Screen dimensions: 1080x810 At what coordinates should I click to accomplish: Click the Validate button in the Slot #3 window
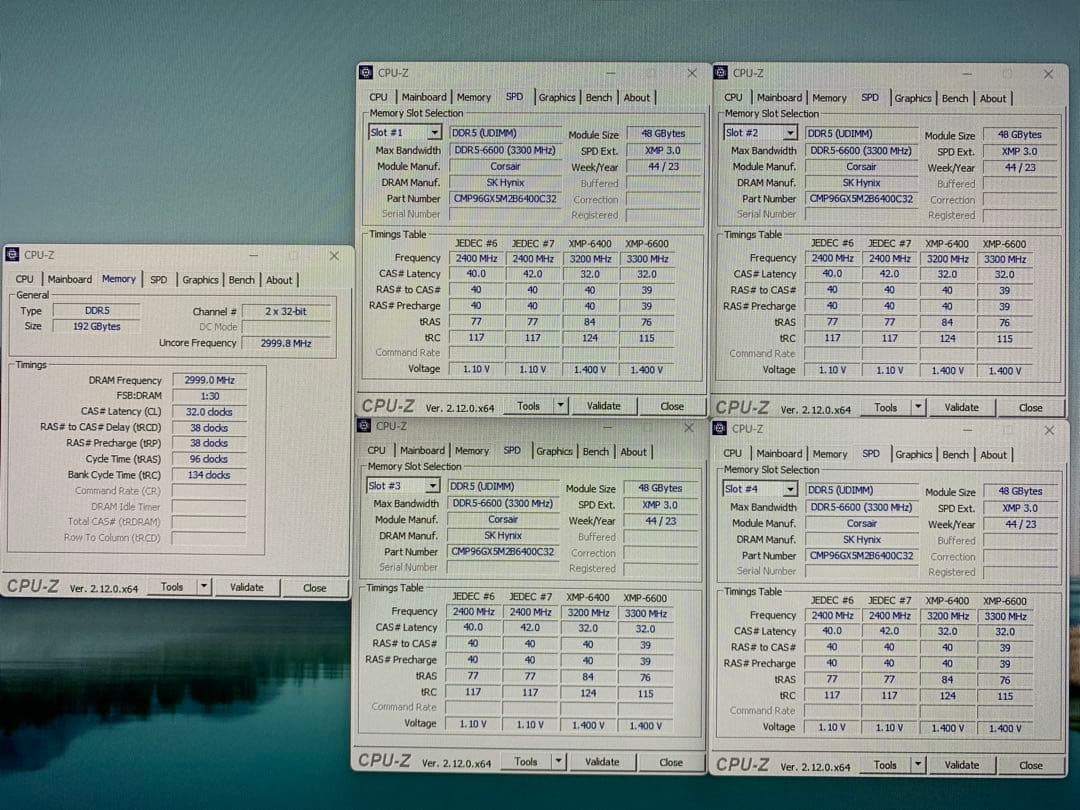point(603,761)
